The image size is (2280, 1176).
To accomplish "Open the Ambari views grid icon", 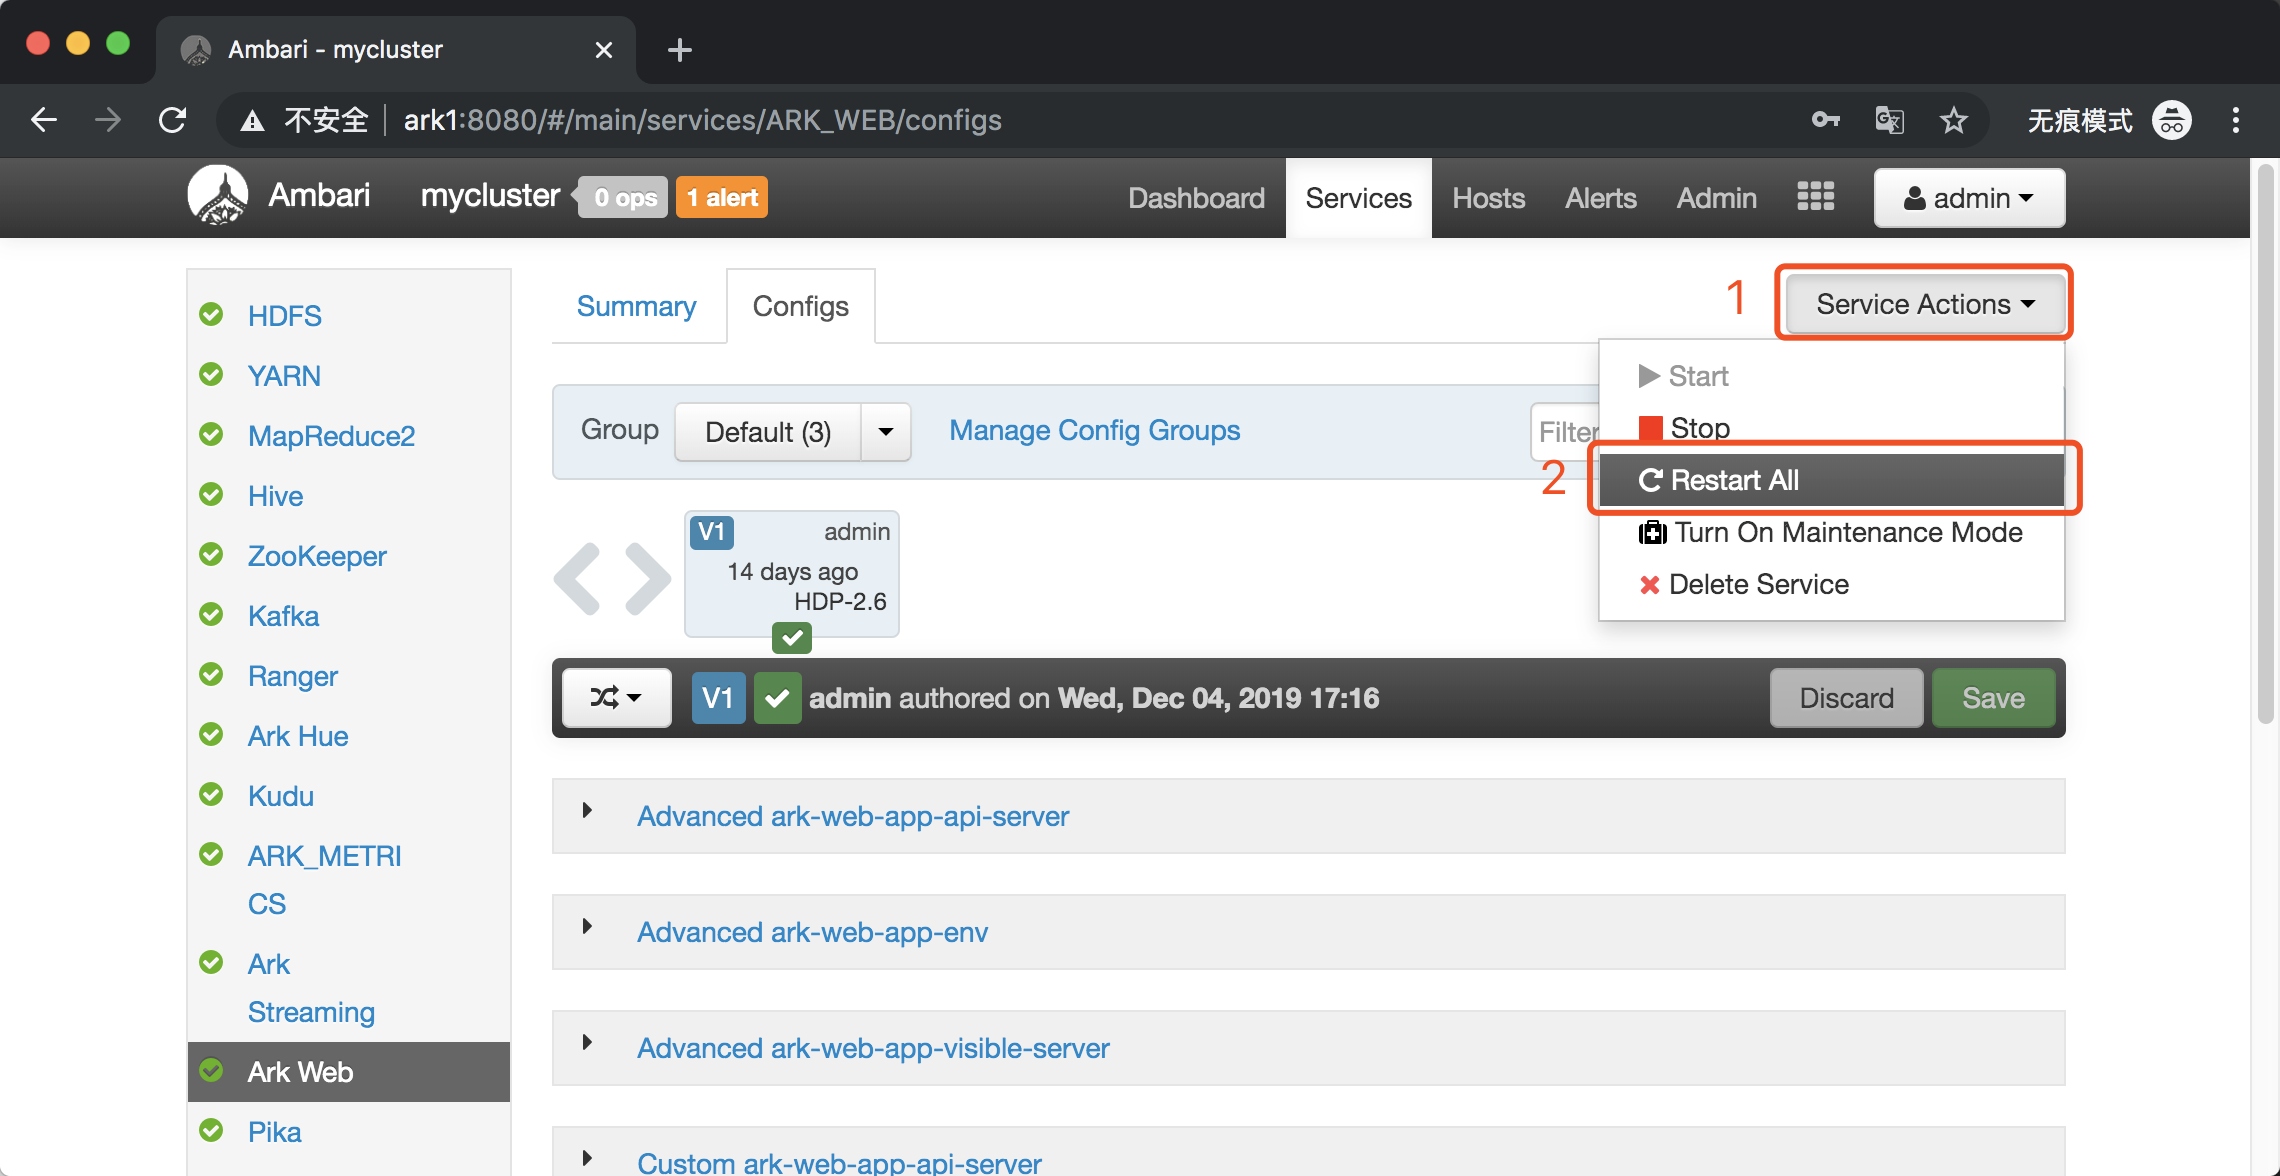I will click(1815, 197).
